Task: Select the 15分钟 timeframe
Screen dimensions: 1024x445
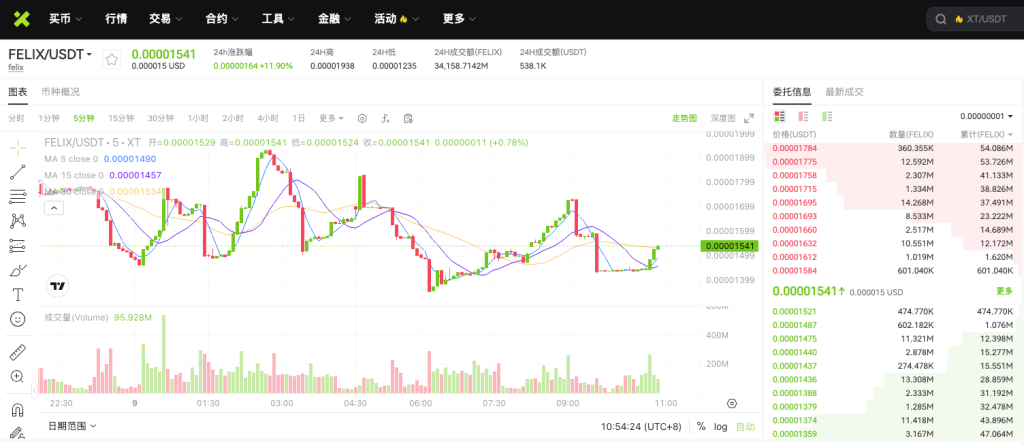Action: pos(121,118)
